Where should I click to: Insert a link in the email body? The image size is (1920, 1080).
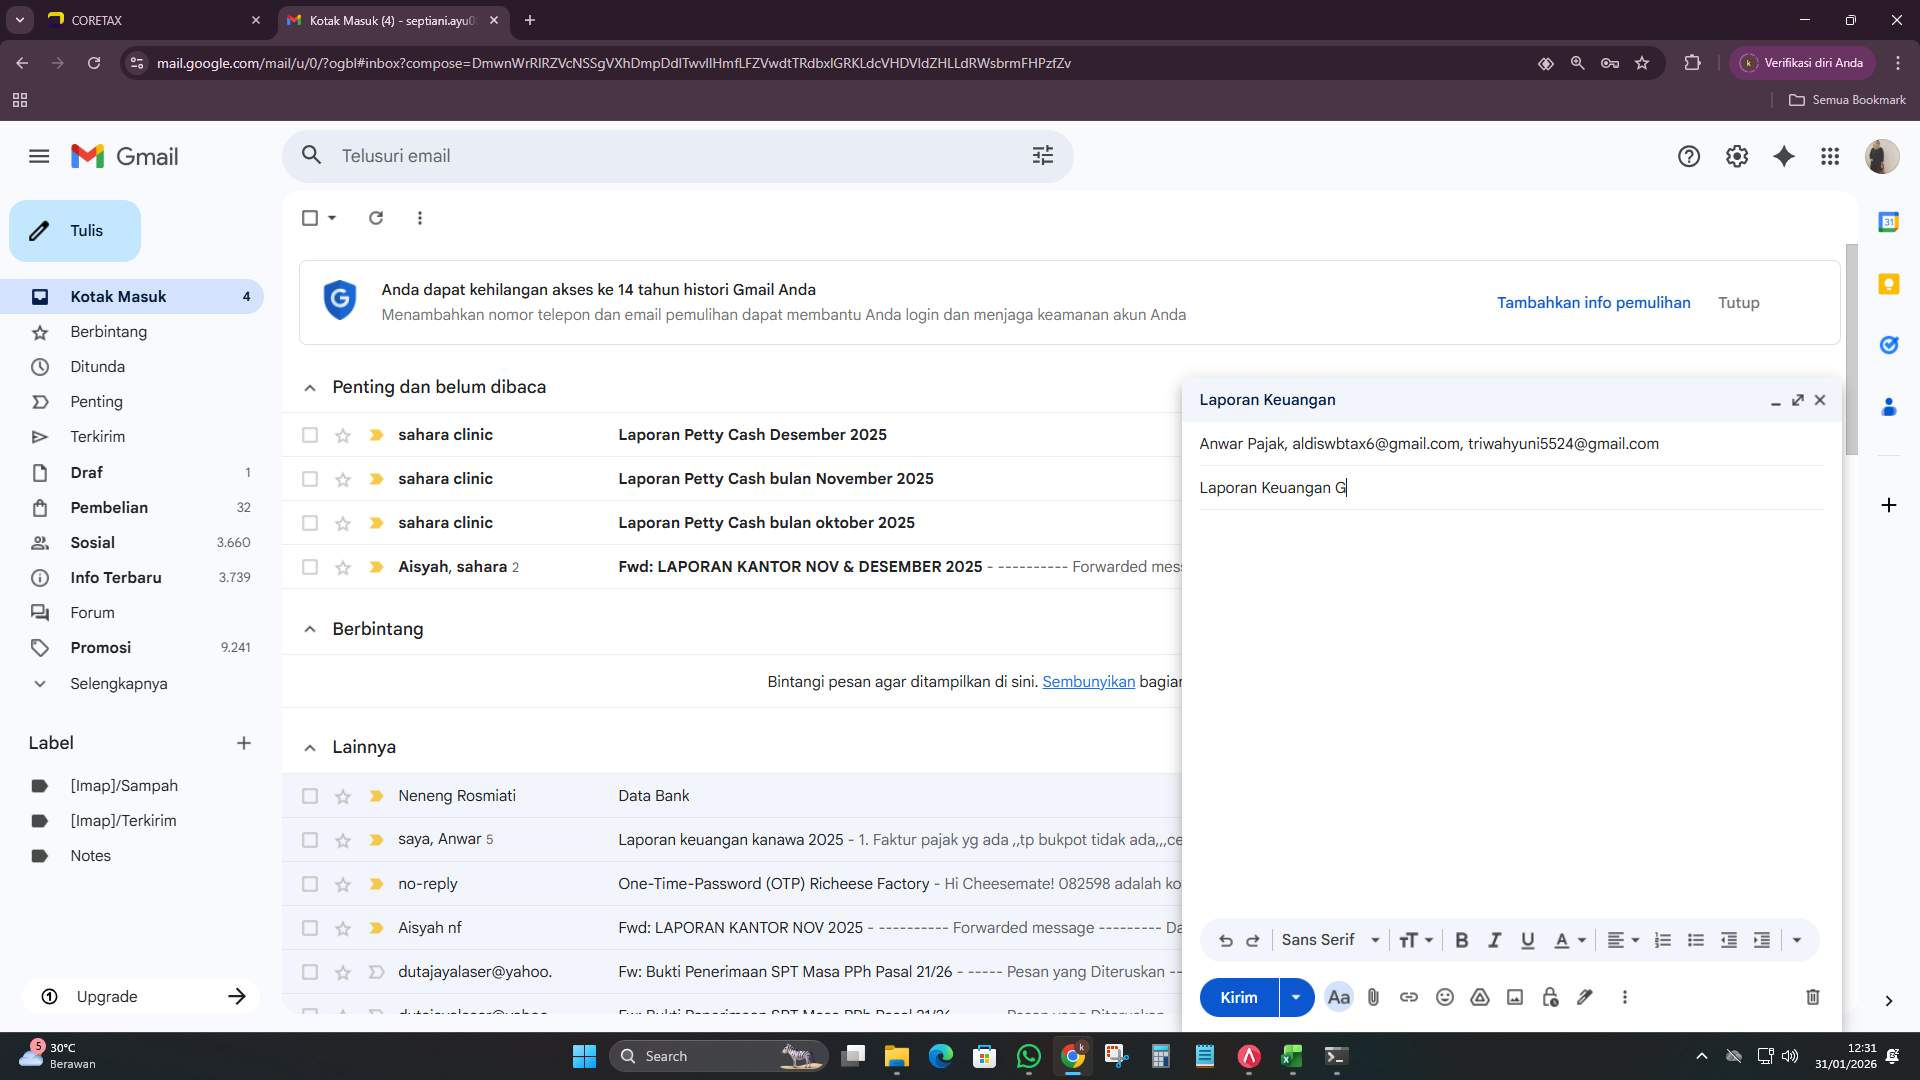pyautogui.click(x=1409, y=997)
